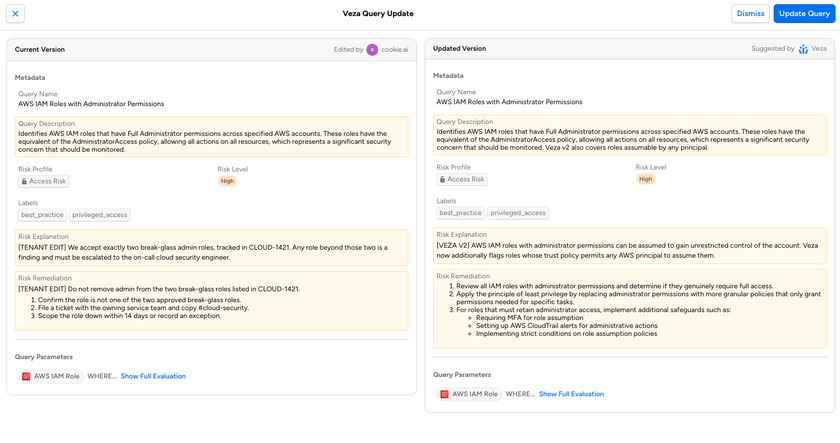
Task: Click 'Review all IAM roles with administrator' step
Action: pyautogui.click(x=614, y=286)
